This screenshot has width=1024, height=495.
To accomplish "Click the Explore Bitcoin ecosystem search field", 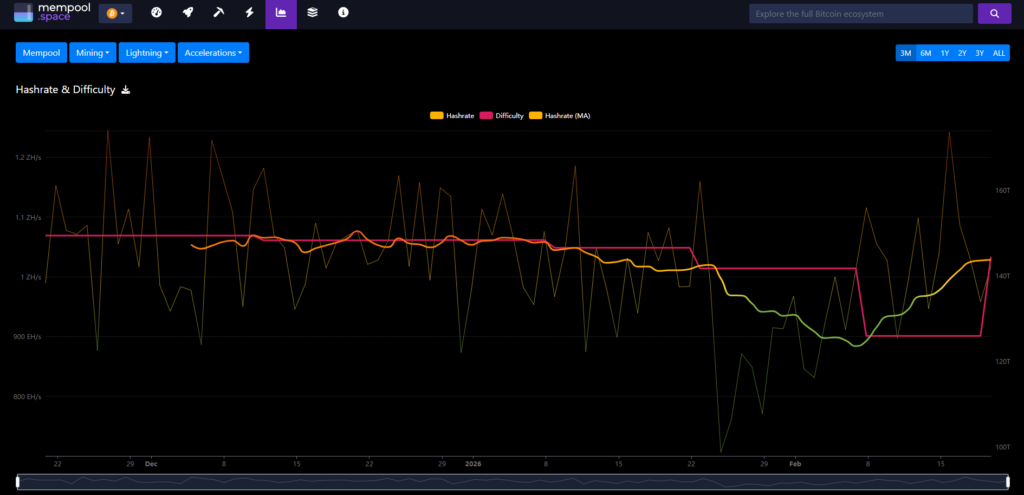I will (x=860, y=14).
